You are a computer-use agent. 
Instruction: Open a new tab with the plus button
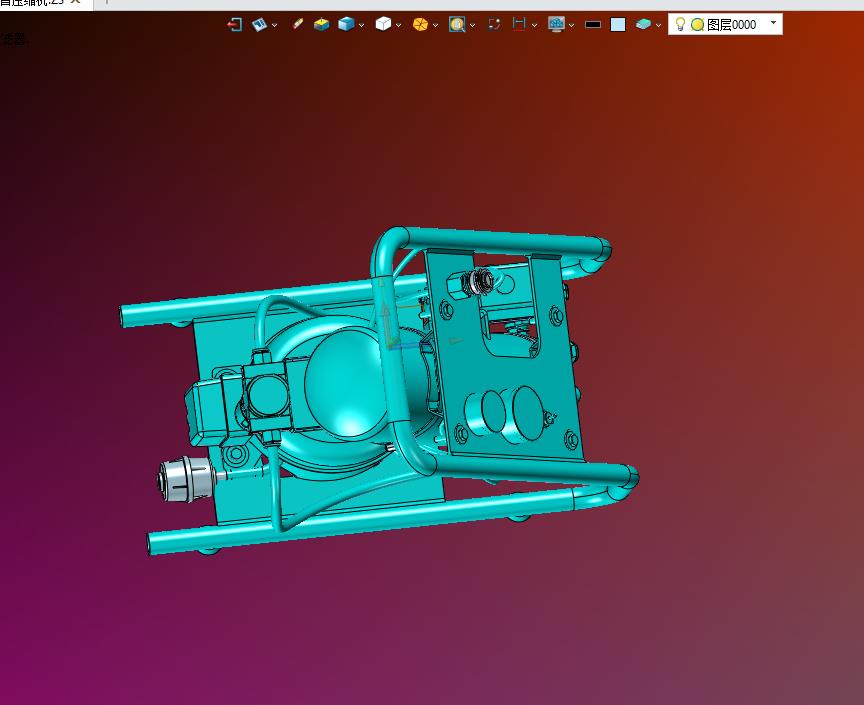[x=106, y=2]
